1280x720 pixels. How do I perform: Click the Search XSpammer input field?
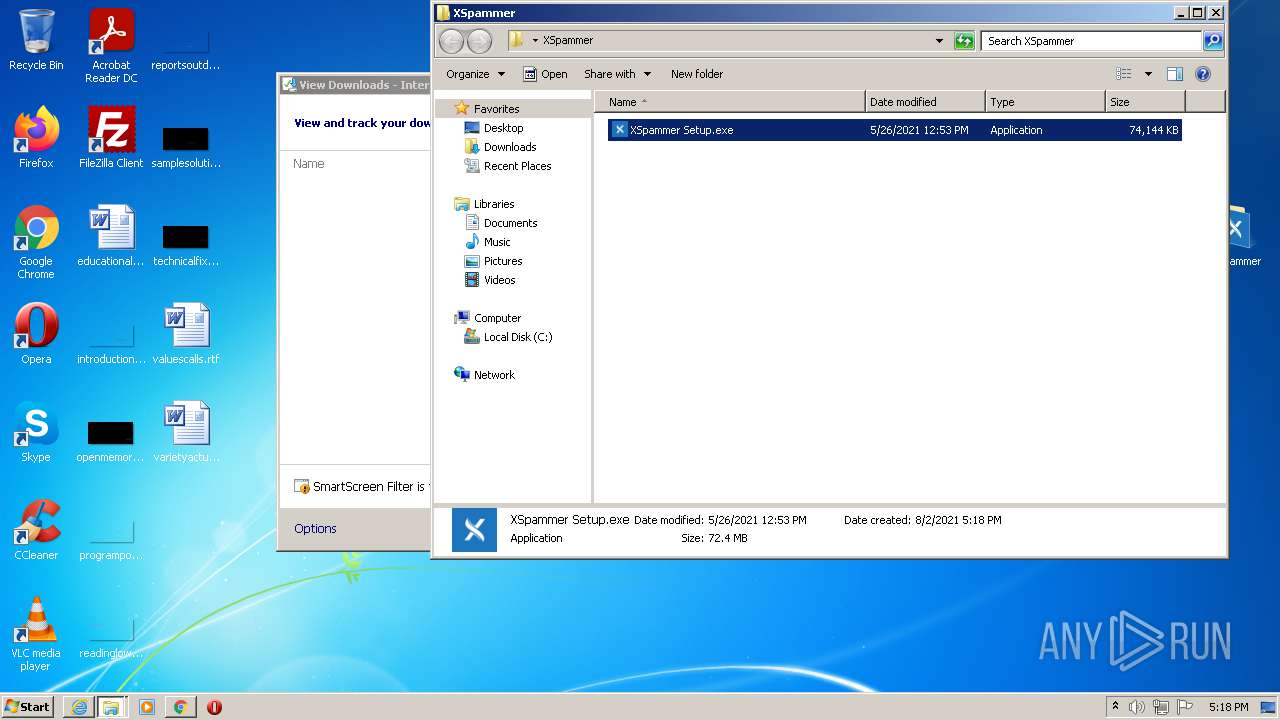[1091, 41]
